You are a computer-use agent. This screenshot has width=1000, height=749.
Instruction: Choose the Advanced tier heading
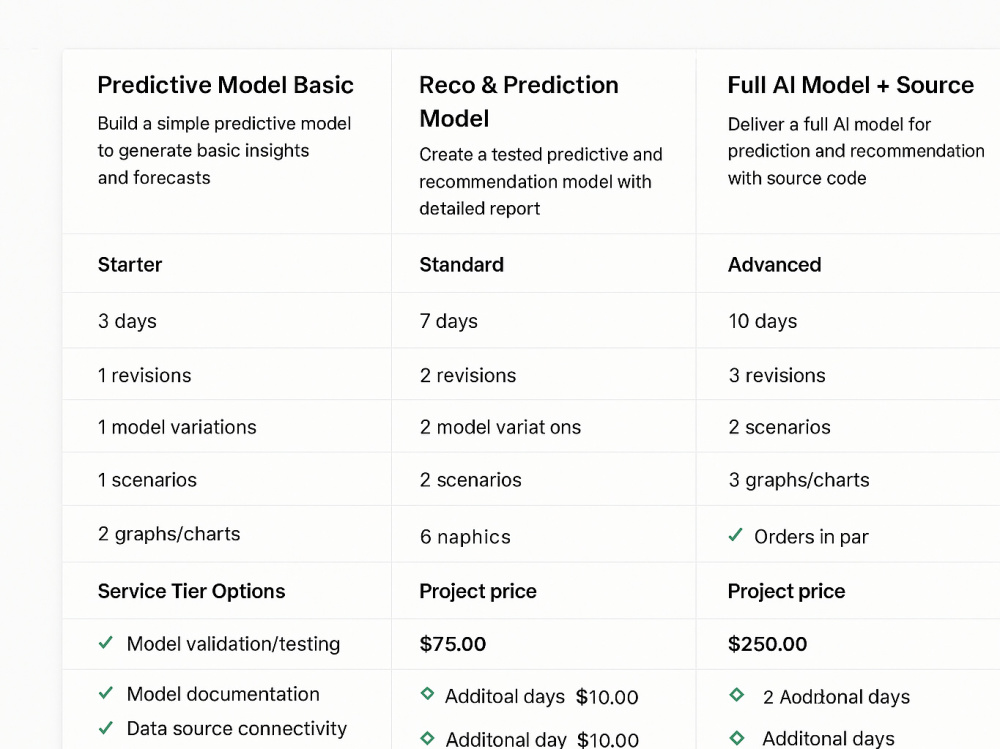tap(774, 264)
